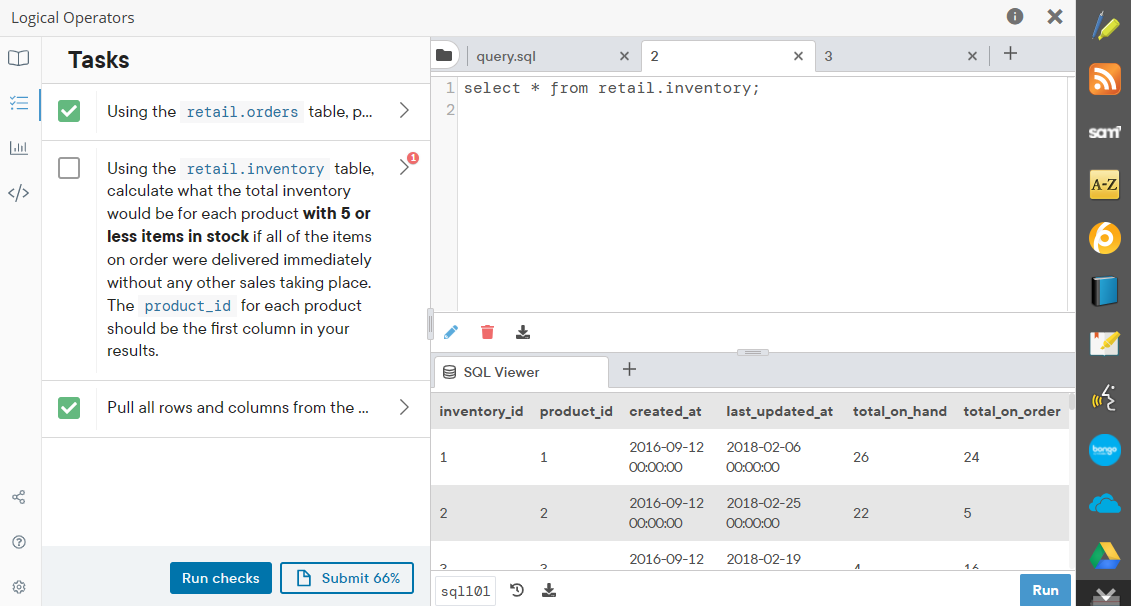The image size is (1131, 606).
Task: Click the share icon in left sidebar
Action: point(18,496)
